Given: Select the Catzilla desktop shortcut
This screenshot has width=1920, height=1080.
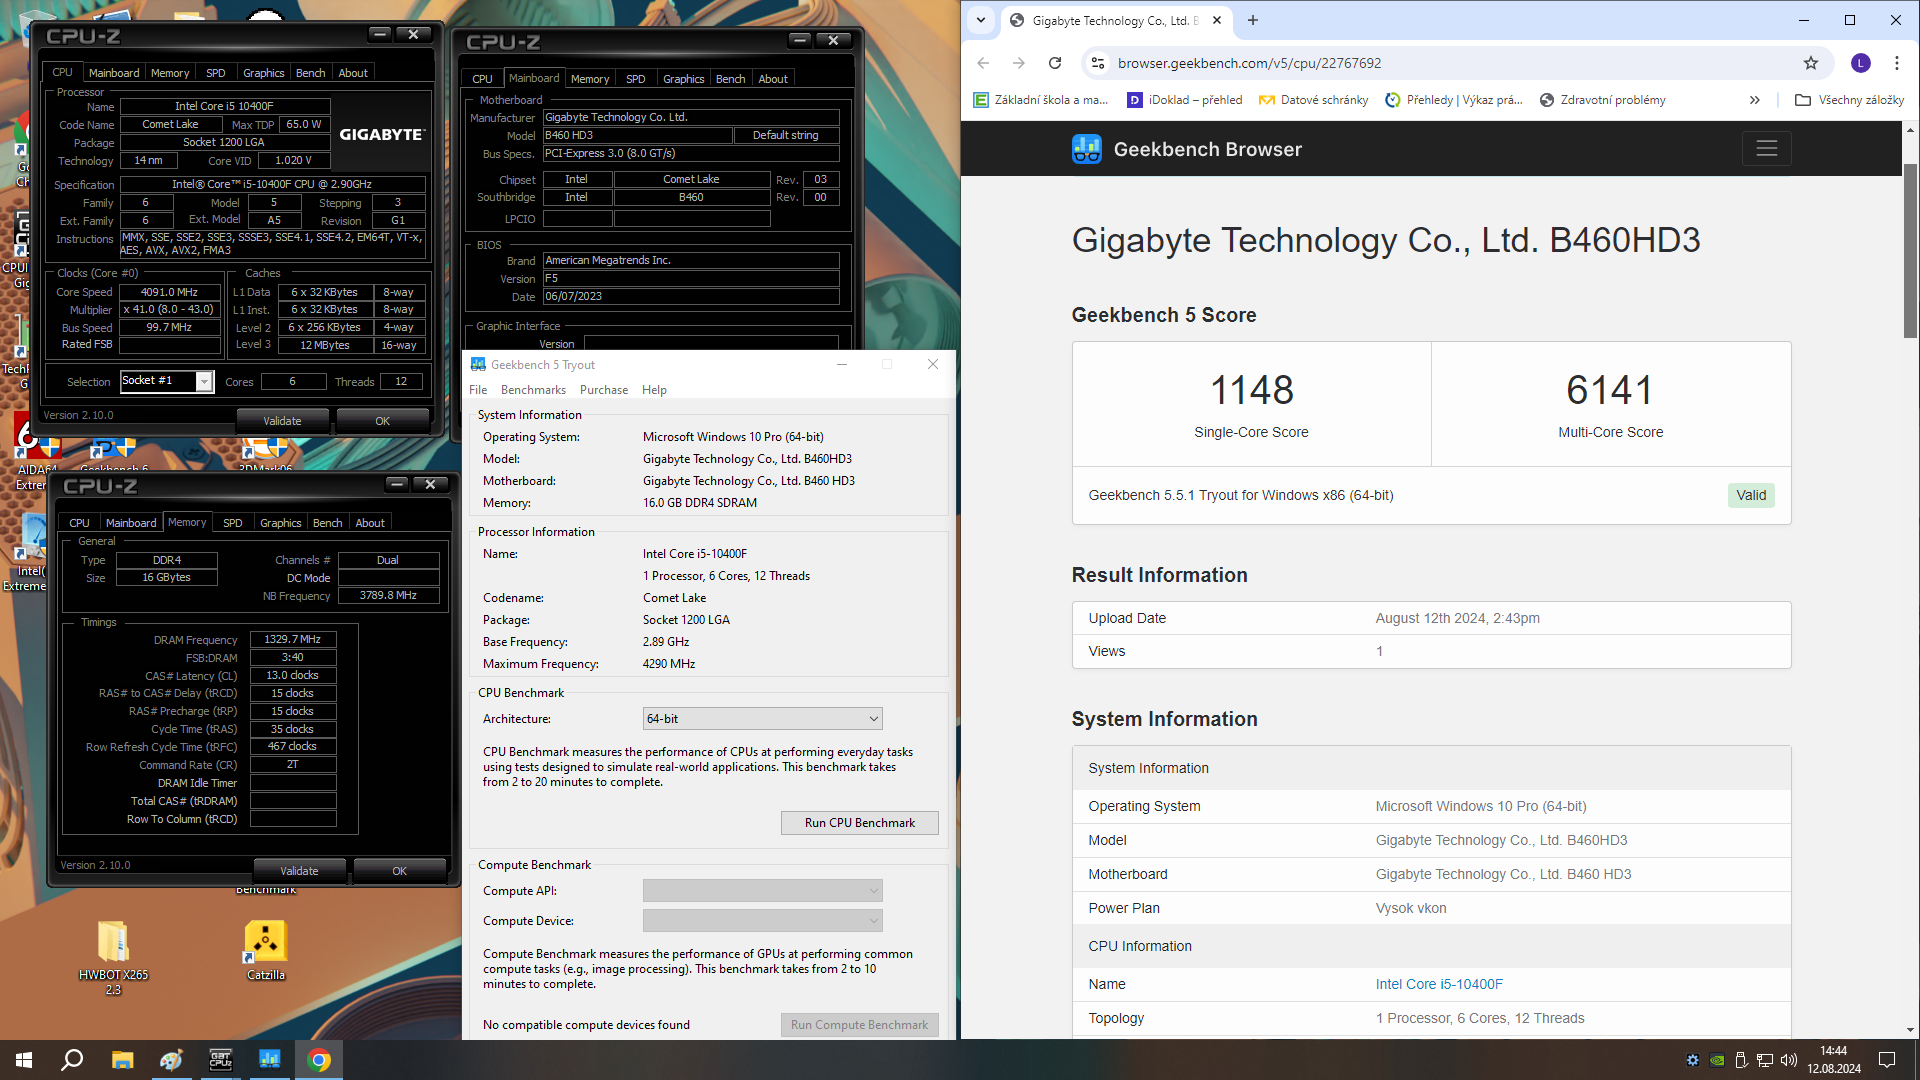Looking at the screenshot, I should (x=266, y=950).
